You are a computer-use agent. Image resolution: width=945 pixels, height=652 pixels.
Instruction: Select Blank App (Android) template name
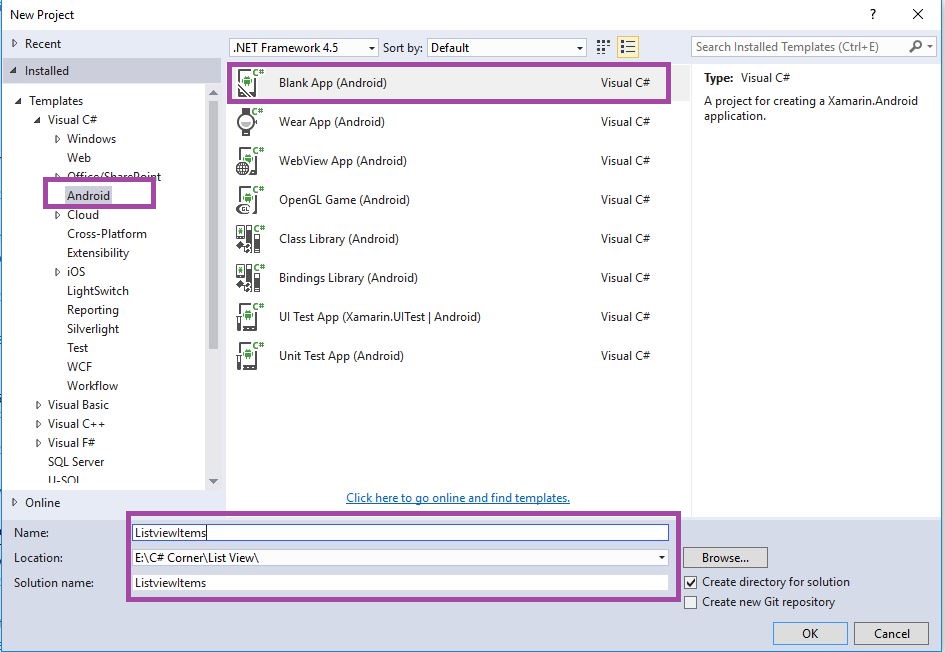[333, 83]
